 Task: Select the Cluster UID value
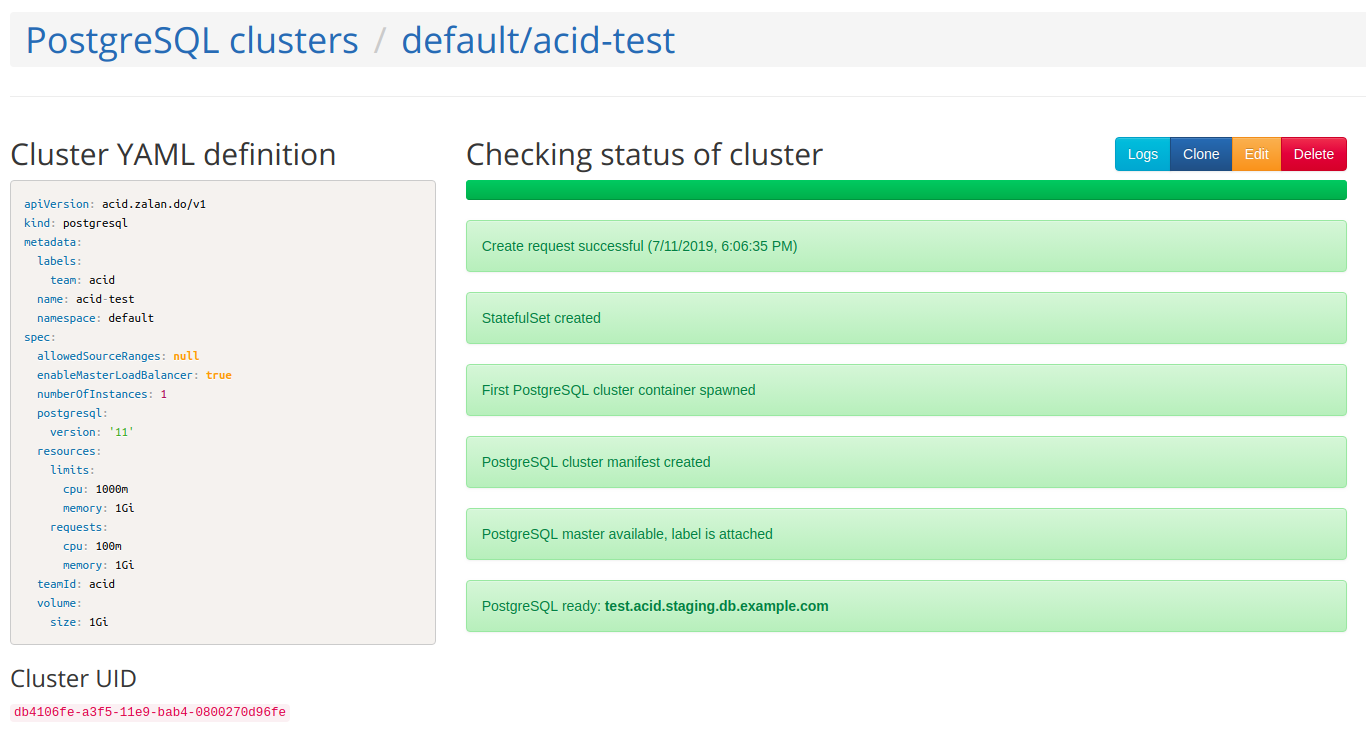point(147,712)
